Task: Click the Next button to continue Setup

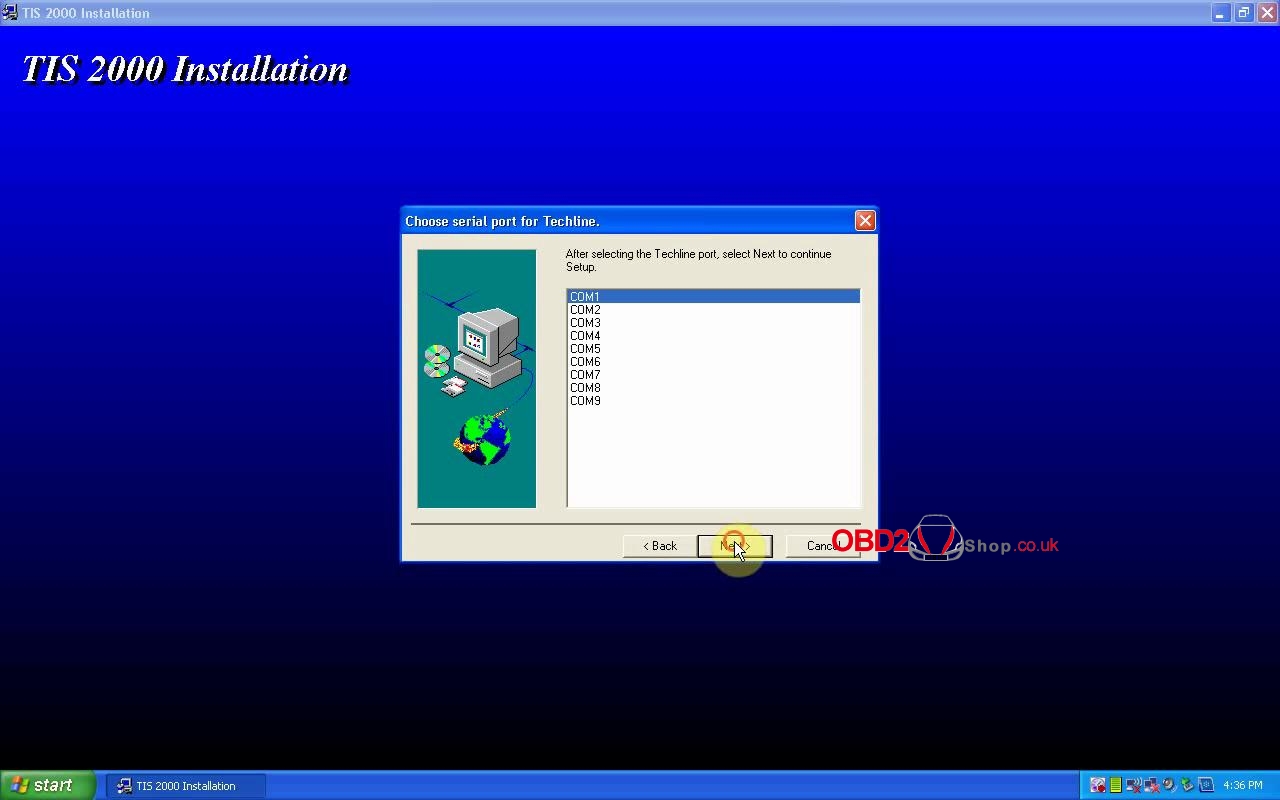Action: [734, 546]
